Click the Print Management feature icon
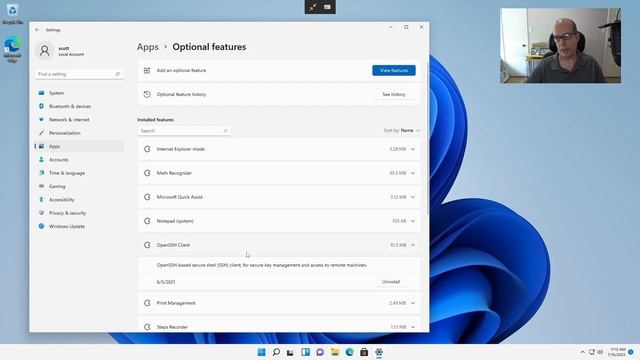 [147, 303]
